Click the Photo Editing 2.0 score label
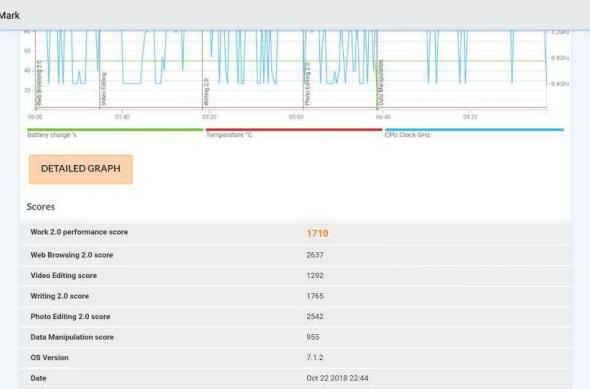 tap(70, 317)
